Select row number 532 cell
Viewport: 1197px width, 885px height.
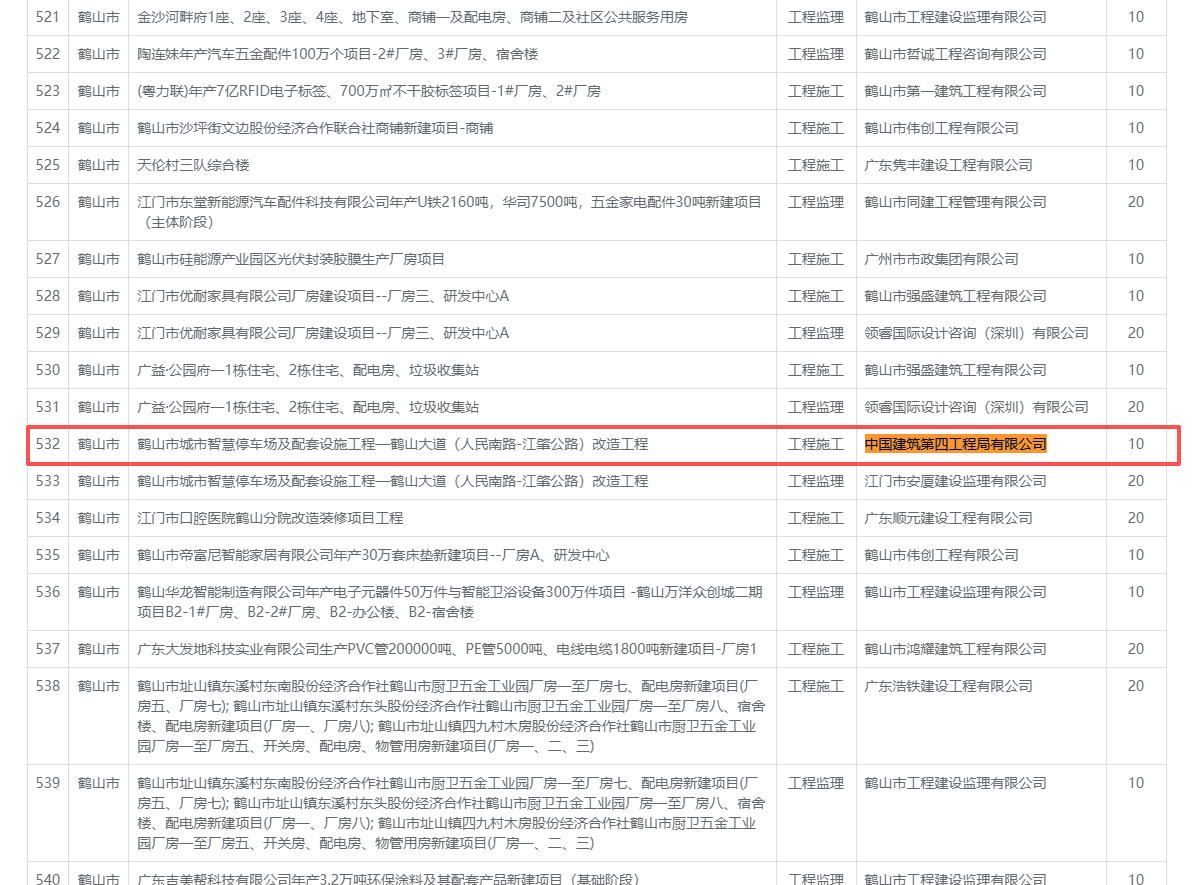point(48,444)
